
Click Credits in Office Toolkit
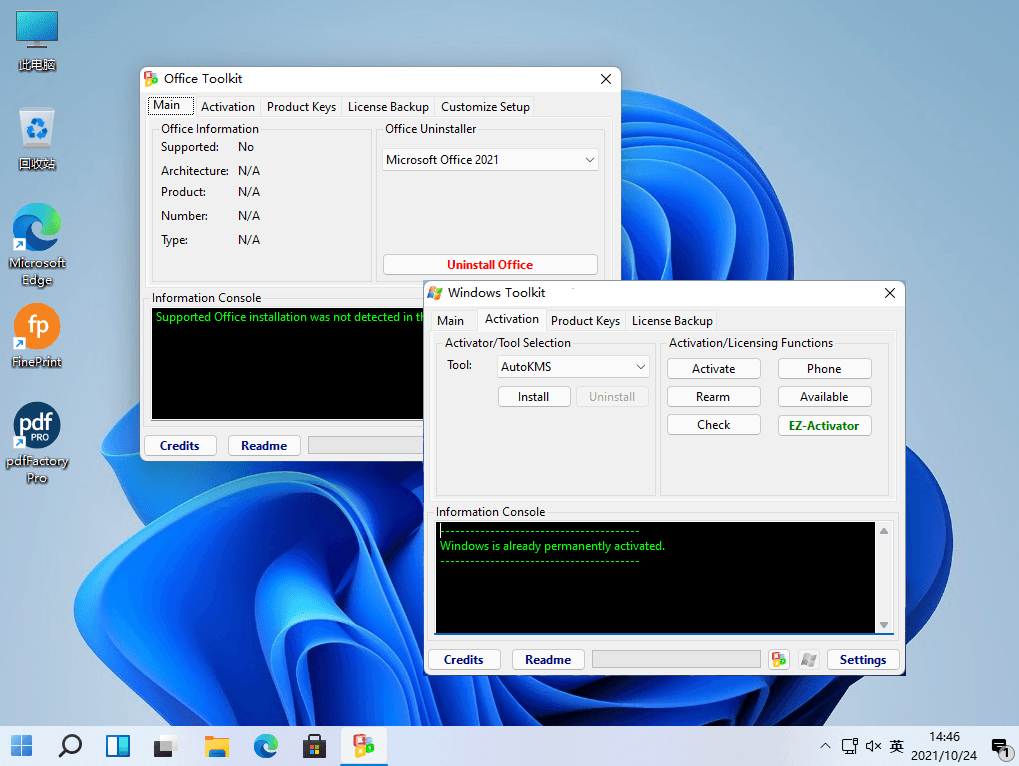point(179,446)
